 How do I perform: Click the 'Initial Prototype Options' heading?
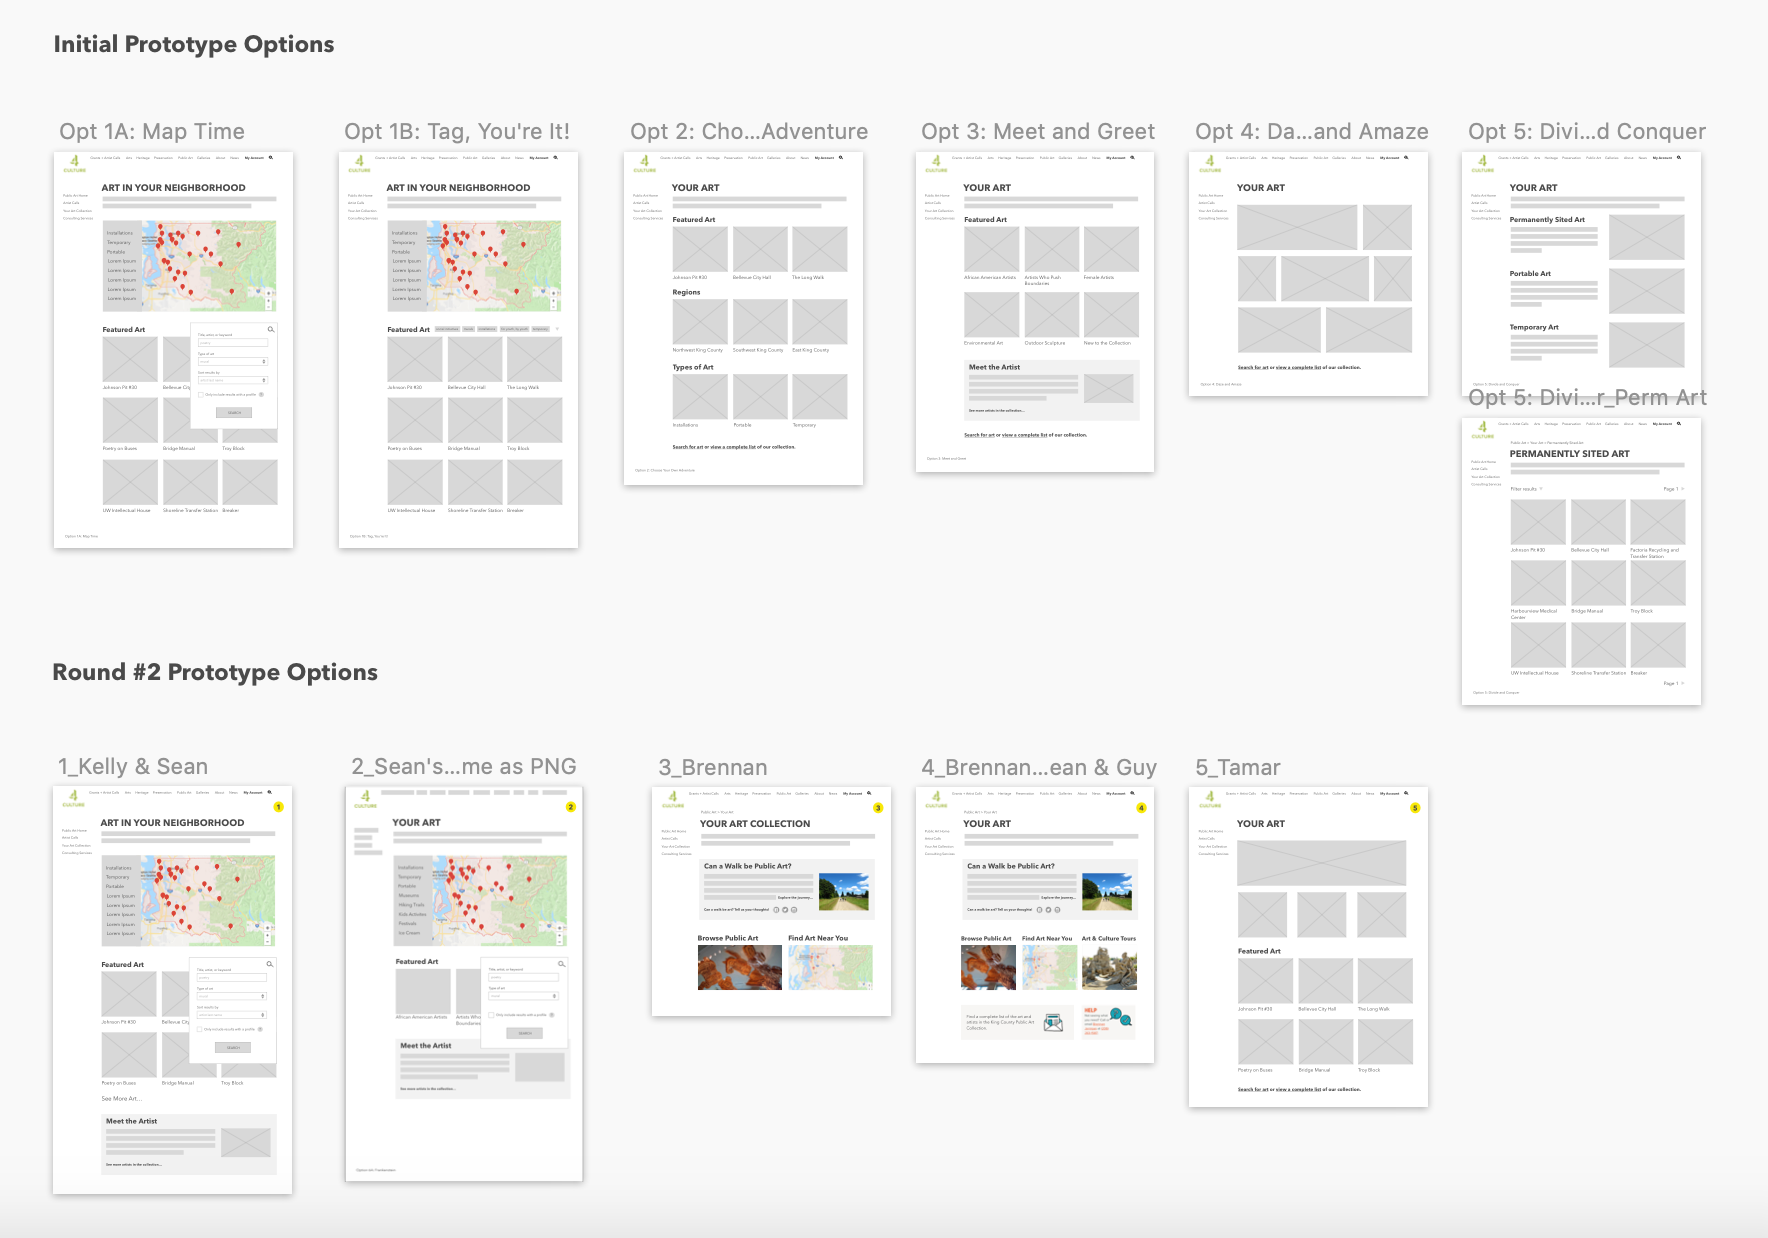coord(194,44)
